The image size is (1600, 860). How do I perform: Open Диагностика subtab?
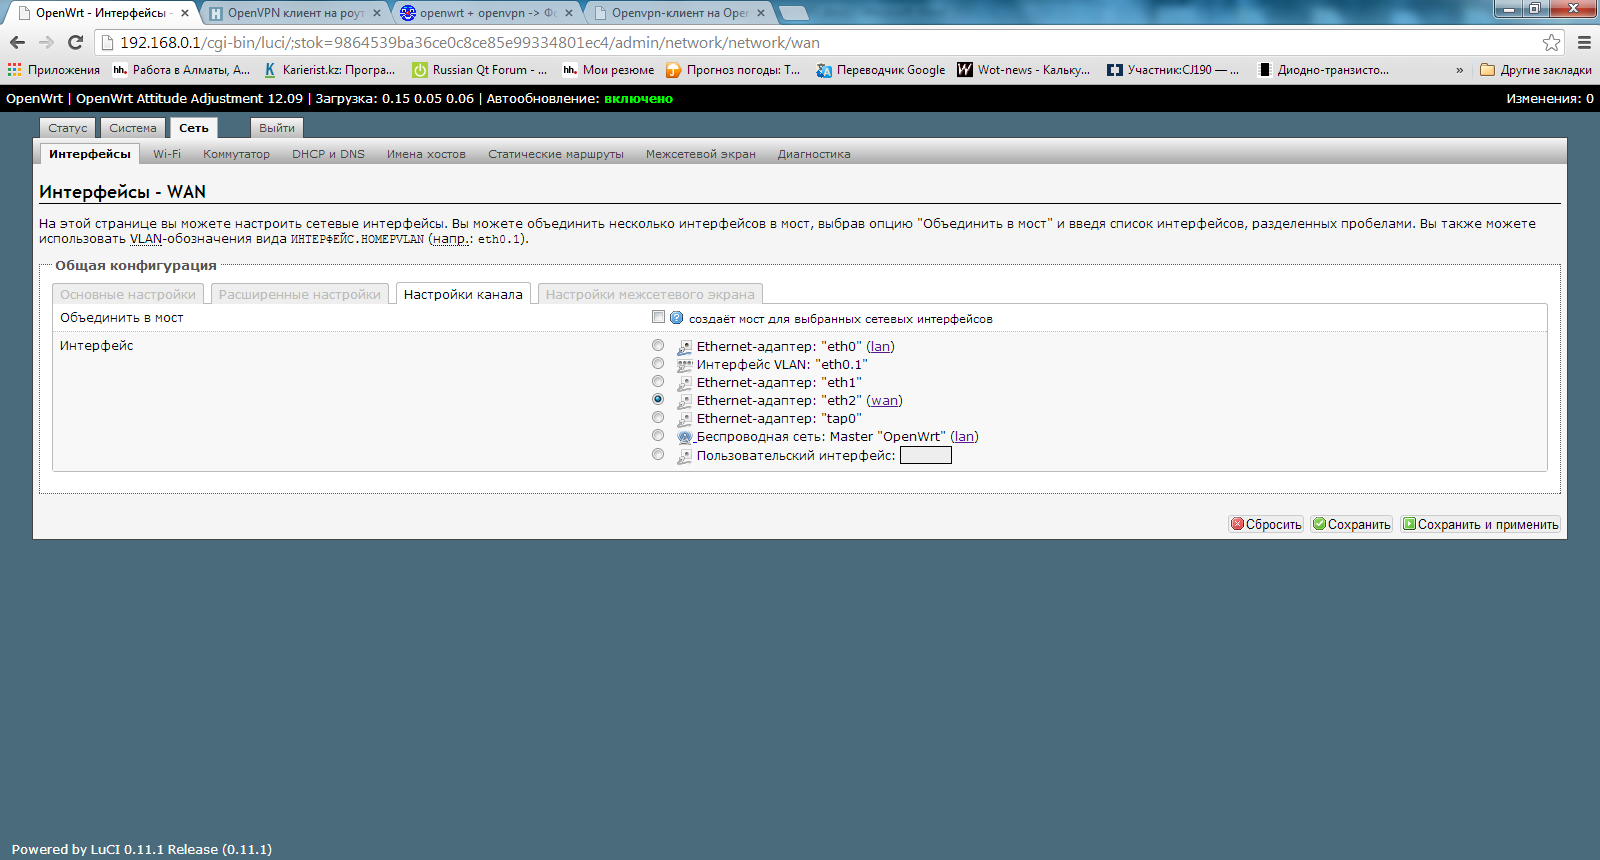(x=814, y=154)
